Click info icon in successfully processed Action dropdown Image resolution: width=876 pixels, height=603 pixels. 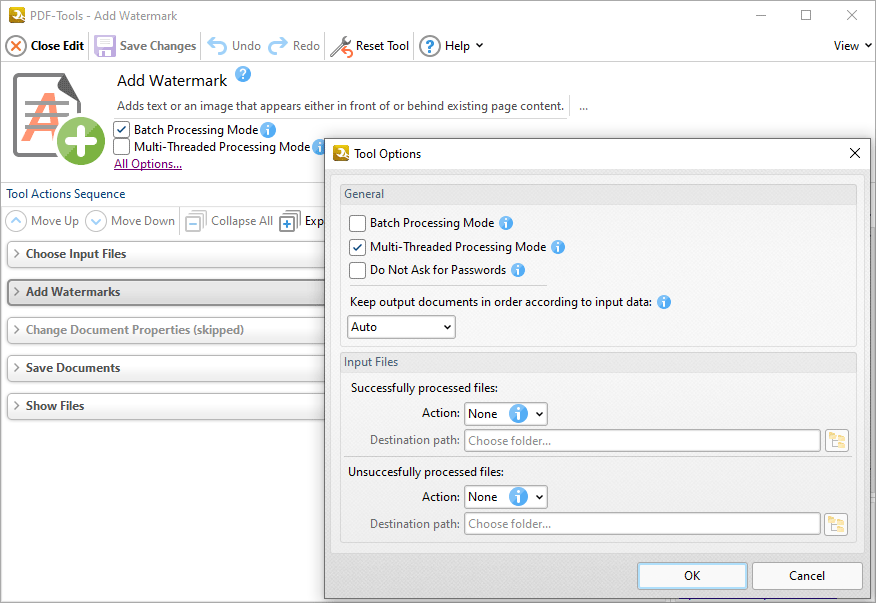point(518,414)
